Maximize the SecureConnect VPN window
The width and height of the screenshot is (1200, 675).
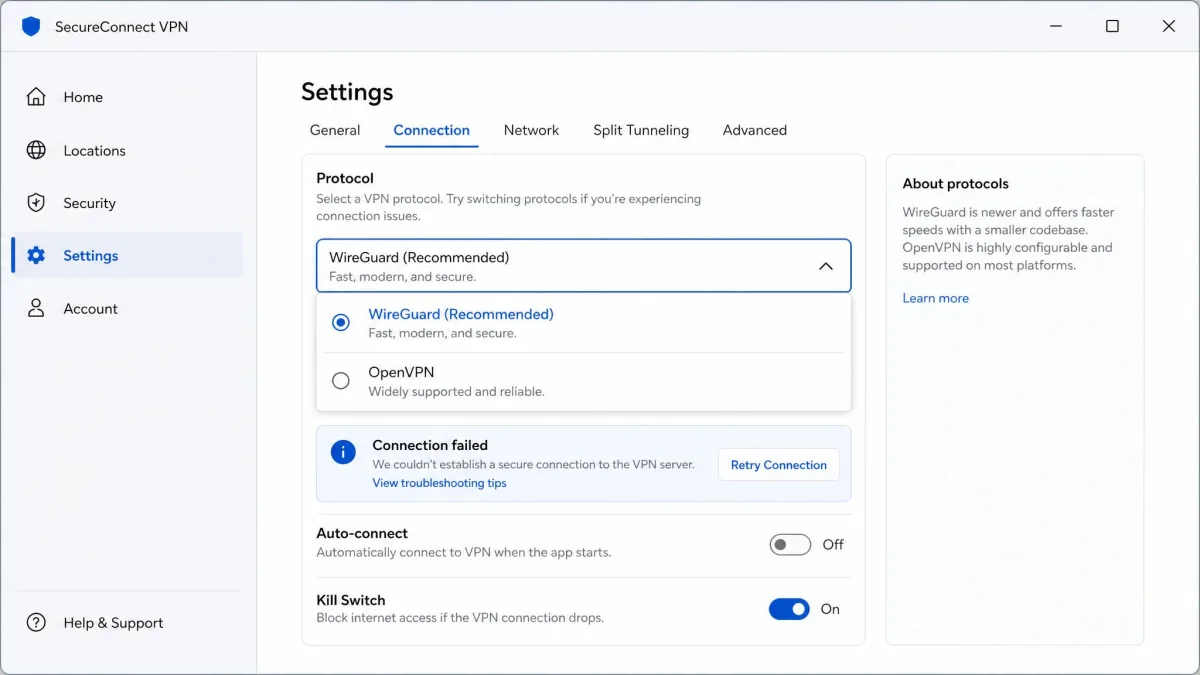tap(1112, 26)
